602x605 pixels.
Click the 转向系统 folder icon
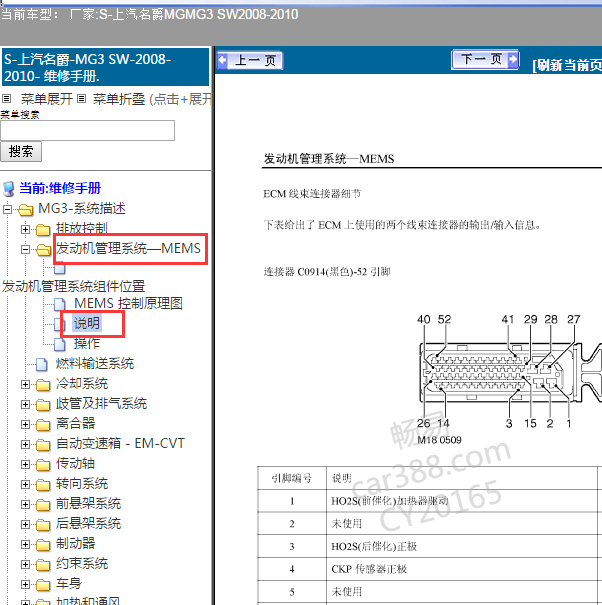point(43,485)
